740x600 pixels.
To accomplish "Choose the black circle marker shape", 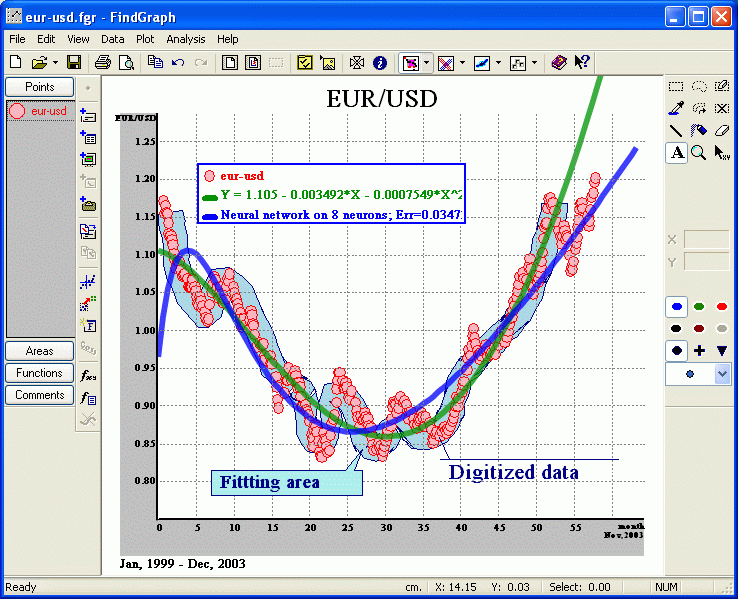I will [677, 351].
